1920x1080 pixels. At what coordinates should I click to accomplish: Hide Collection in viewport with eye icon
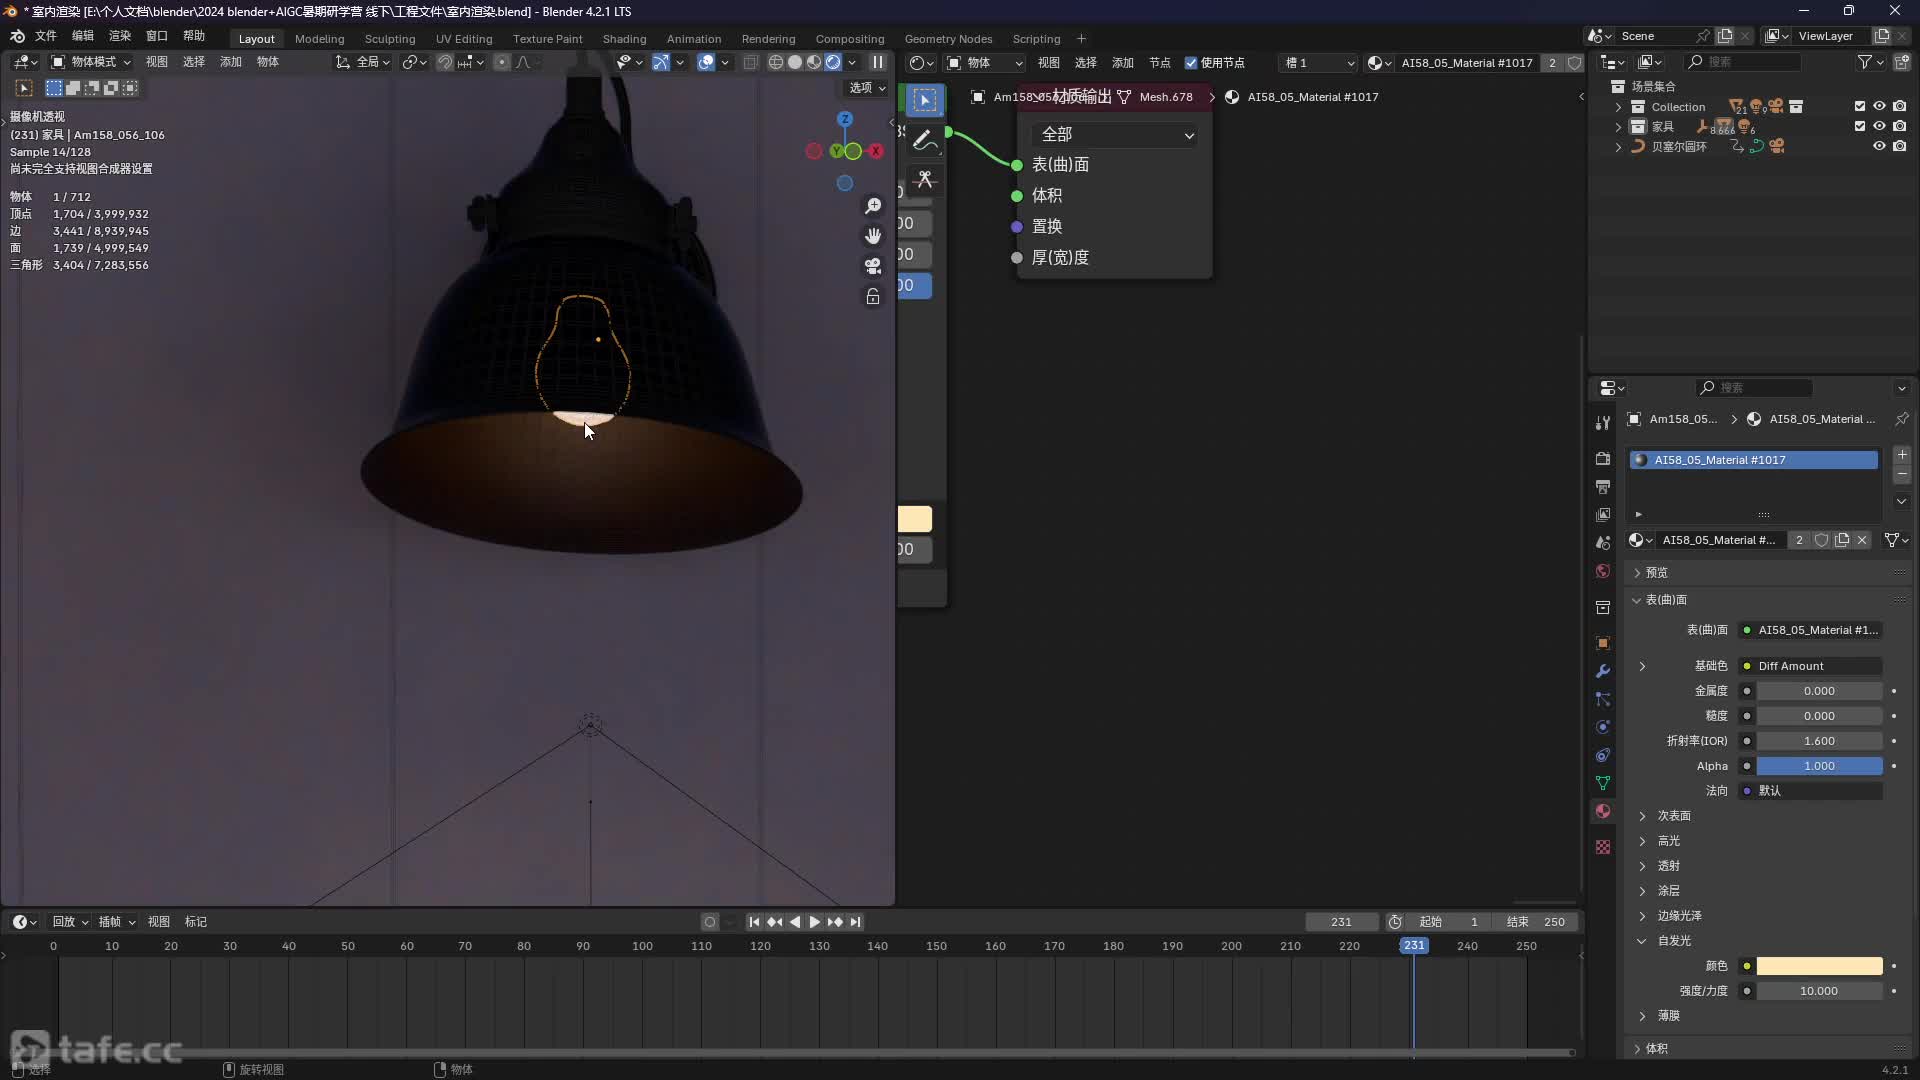tap(1879, 106)
